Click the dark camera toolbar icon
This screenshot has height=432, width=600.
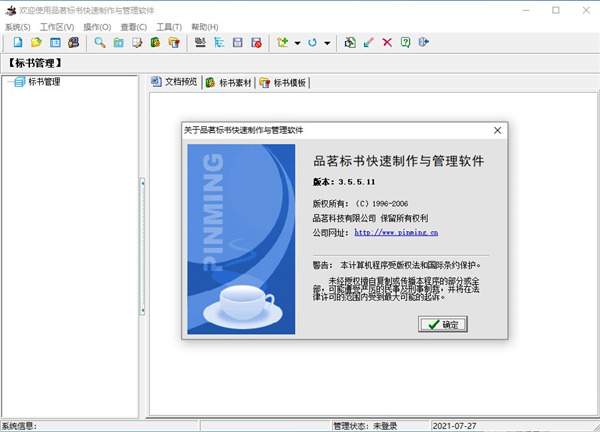(x=73, y=42)
